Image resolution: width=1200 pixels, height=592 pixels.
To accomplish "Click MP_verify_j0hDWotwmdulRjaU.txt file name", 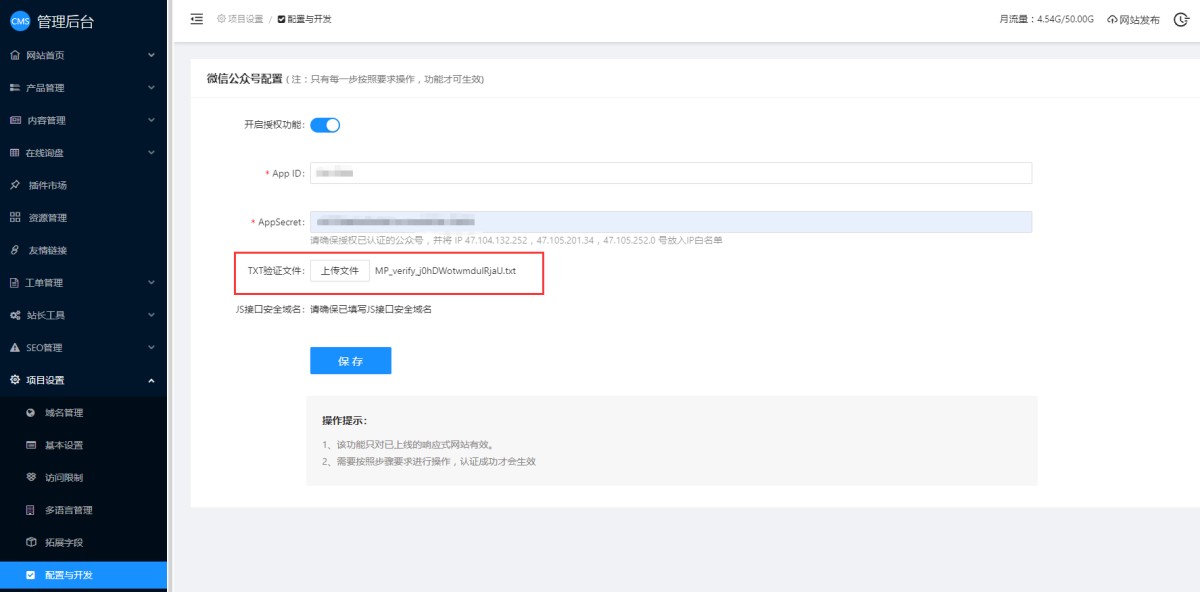I will [x=445, y=271].
